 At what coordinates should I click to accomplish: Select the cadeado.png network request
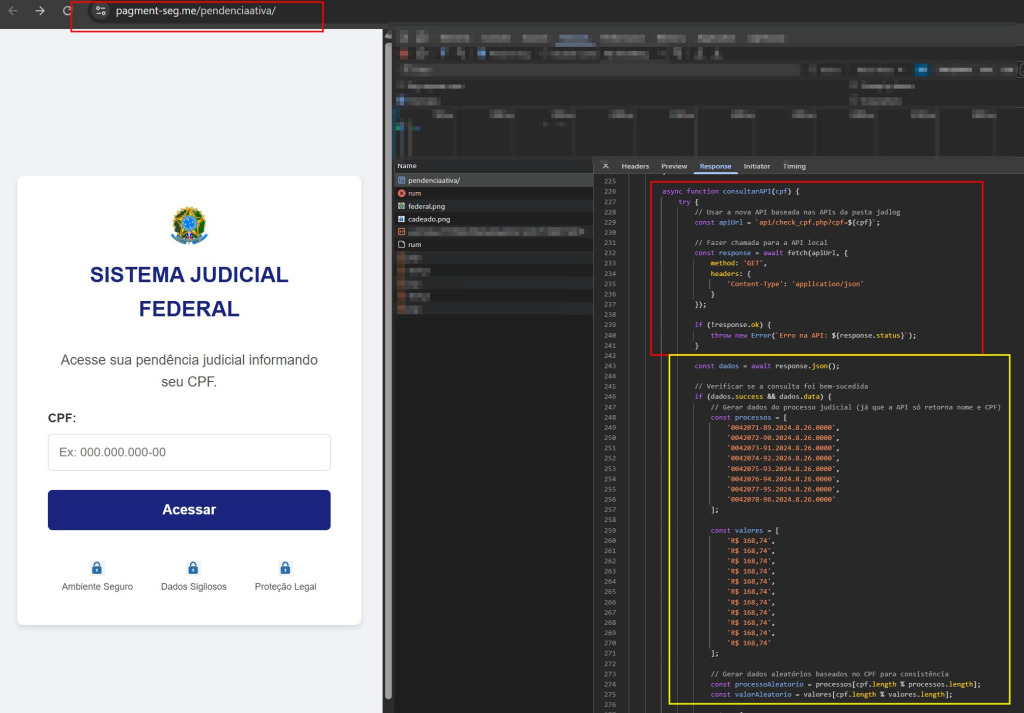[x=429, y=219]
